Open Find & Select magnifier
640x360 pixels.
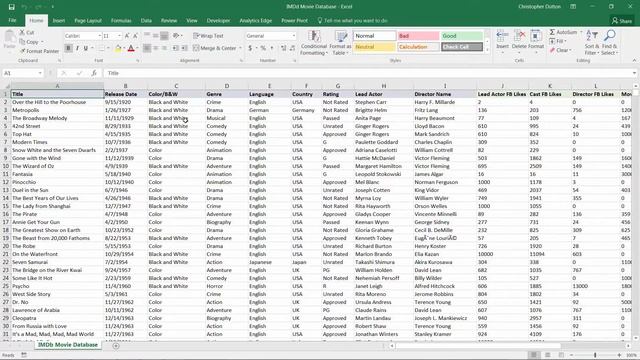coord(609,42)
